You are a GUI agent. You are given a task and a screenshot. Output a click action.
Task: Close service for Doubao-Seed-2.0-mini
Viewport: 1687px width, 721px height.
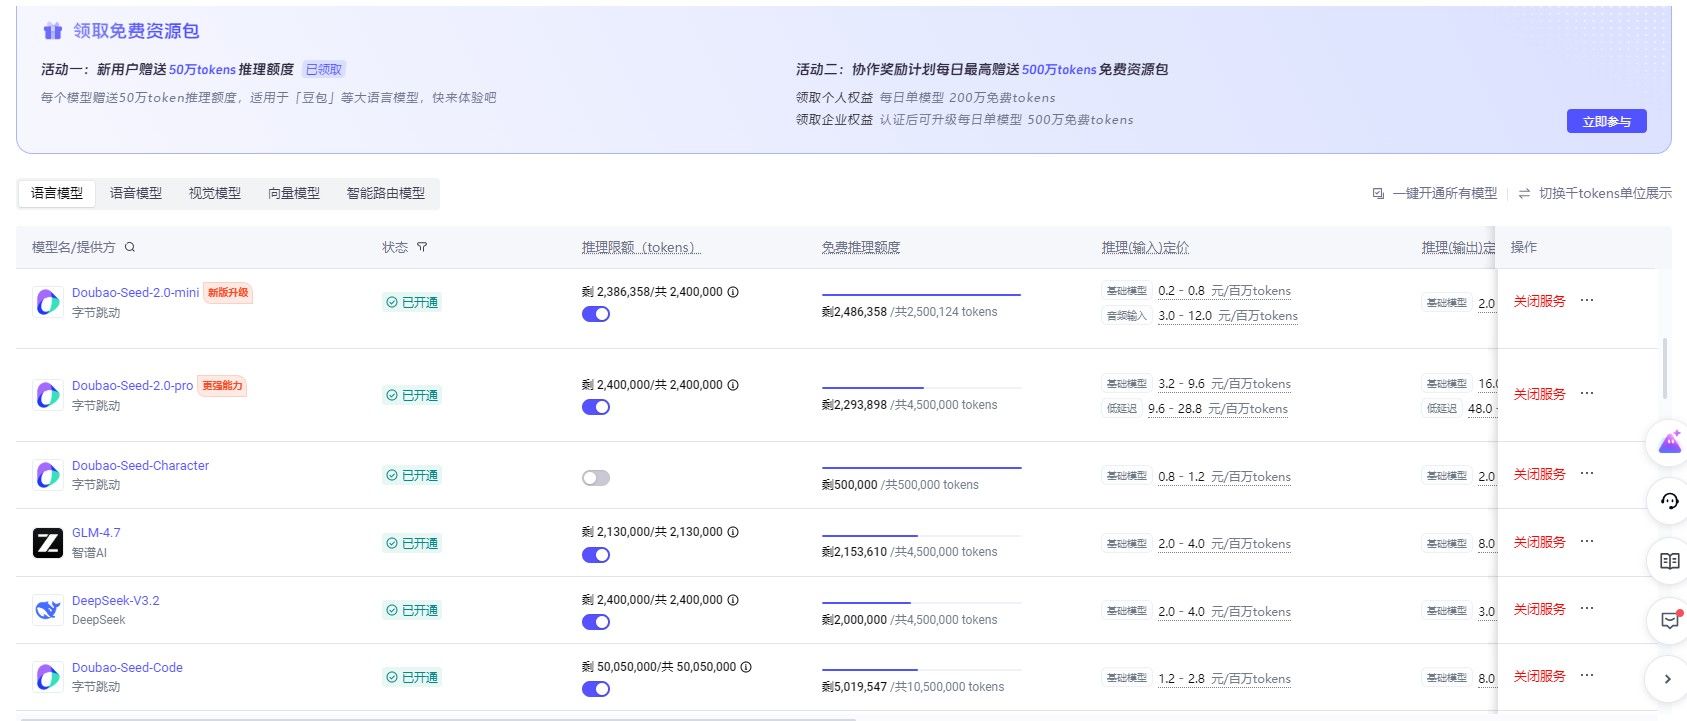coord(1539,301)
